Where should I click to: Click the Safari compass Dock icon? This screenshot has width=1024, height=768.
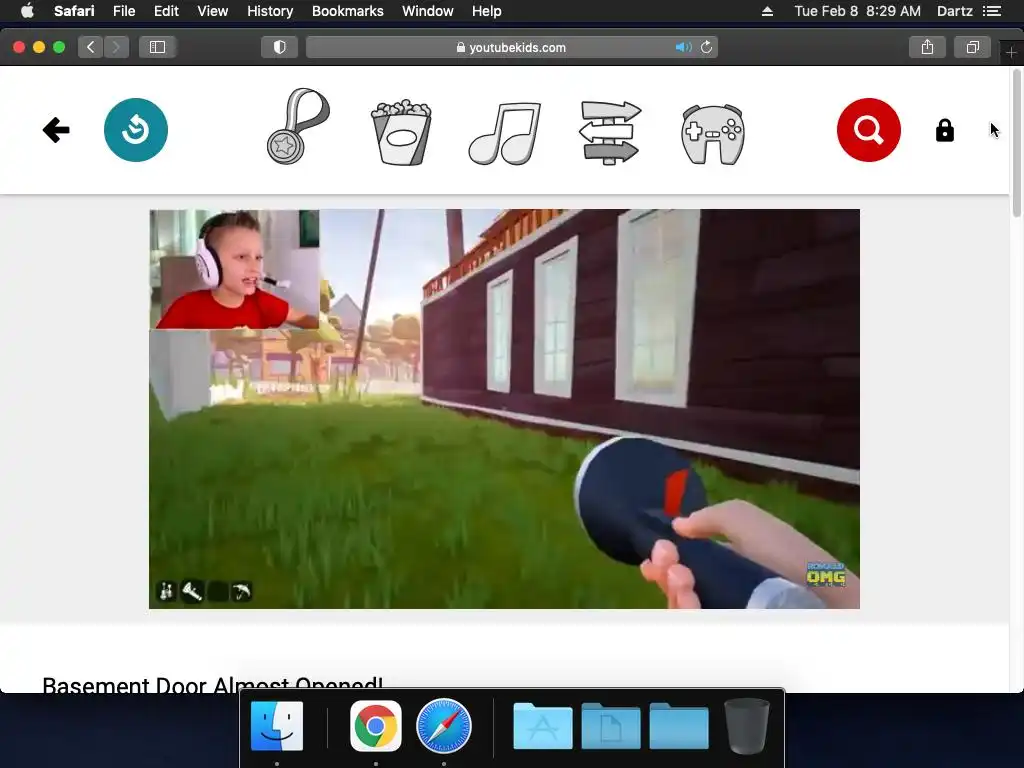point(443,726)
